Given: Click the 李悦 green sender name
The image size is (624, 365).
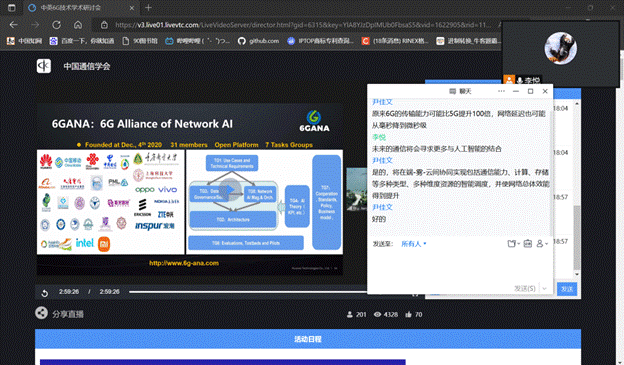Looking at the screenshot, I should coord(379,137).
